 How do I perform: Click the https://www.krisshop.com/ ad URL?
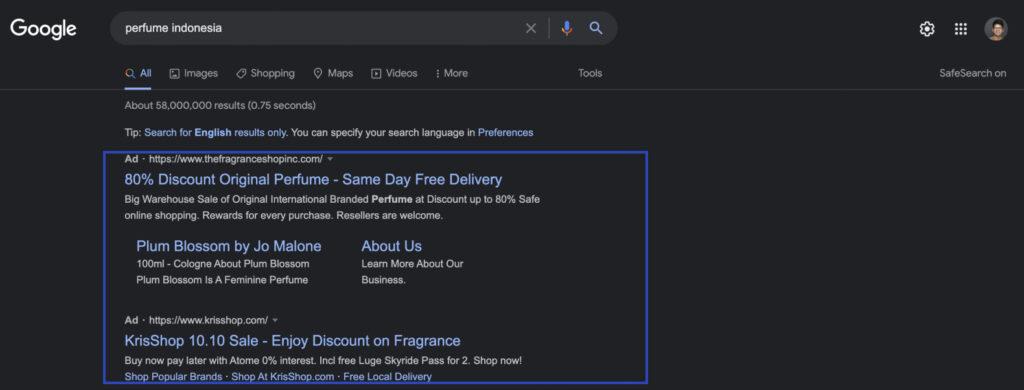click(x=208, y=320)
